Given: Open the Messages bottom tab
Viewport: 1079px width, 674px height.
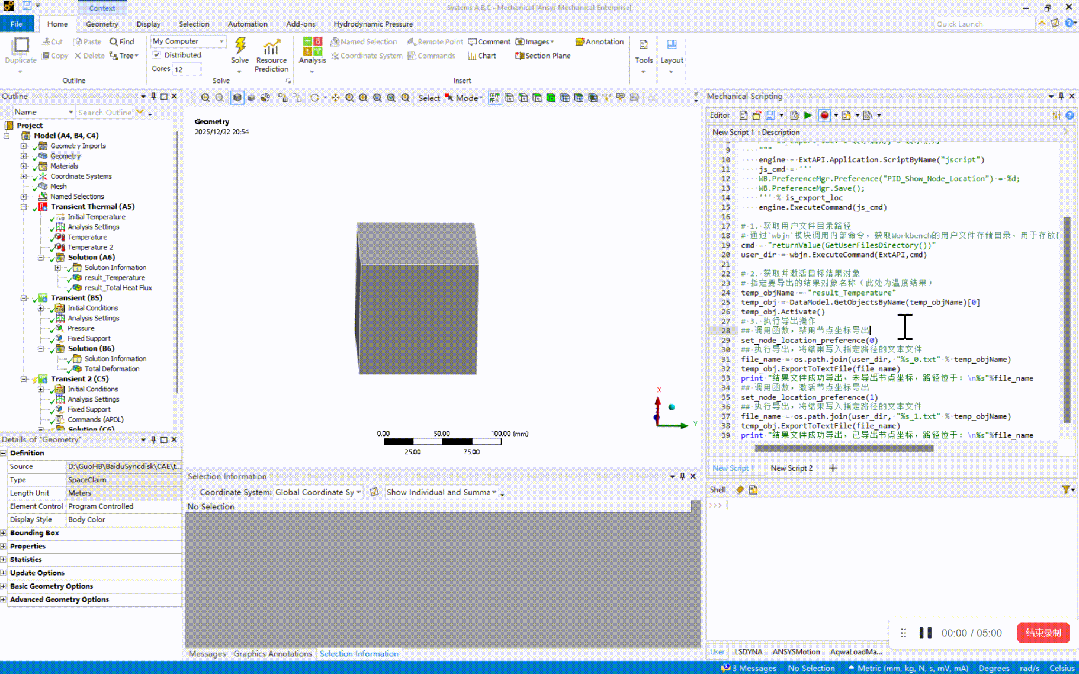Looking at the screenshot, I should pos(207,653).
